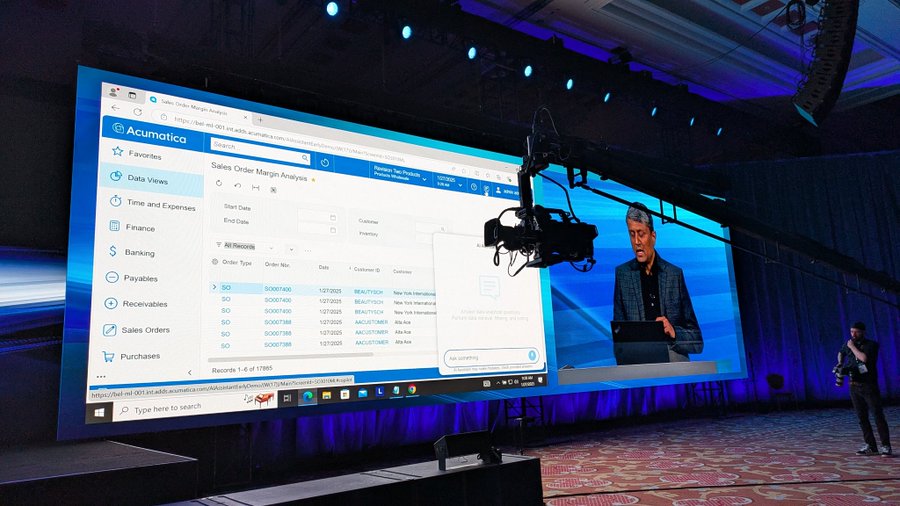Open the Finance calculator icon
Image resolution: width=900 pixels, height=506 pixels.
(115, 227)
